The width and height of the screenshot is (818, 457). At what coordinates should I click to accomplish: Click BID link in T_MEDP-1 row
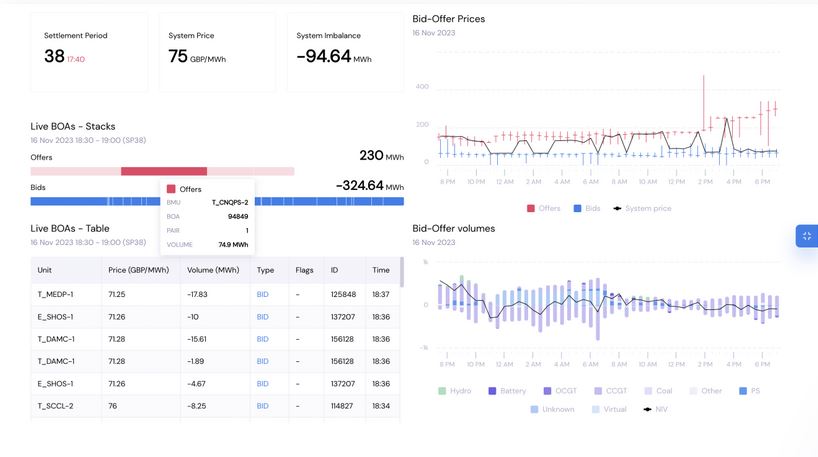click(263, 294)
